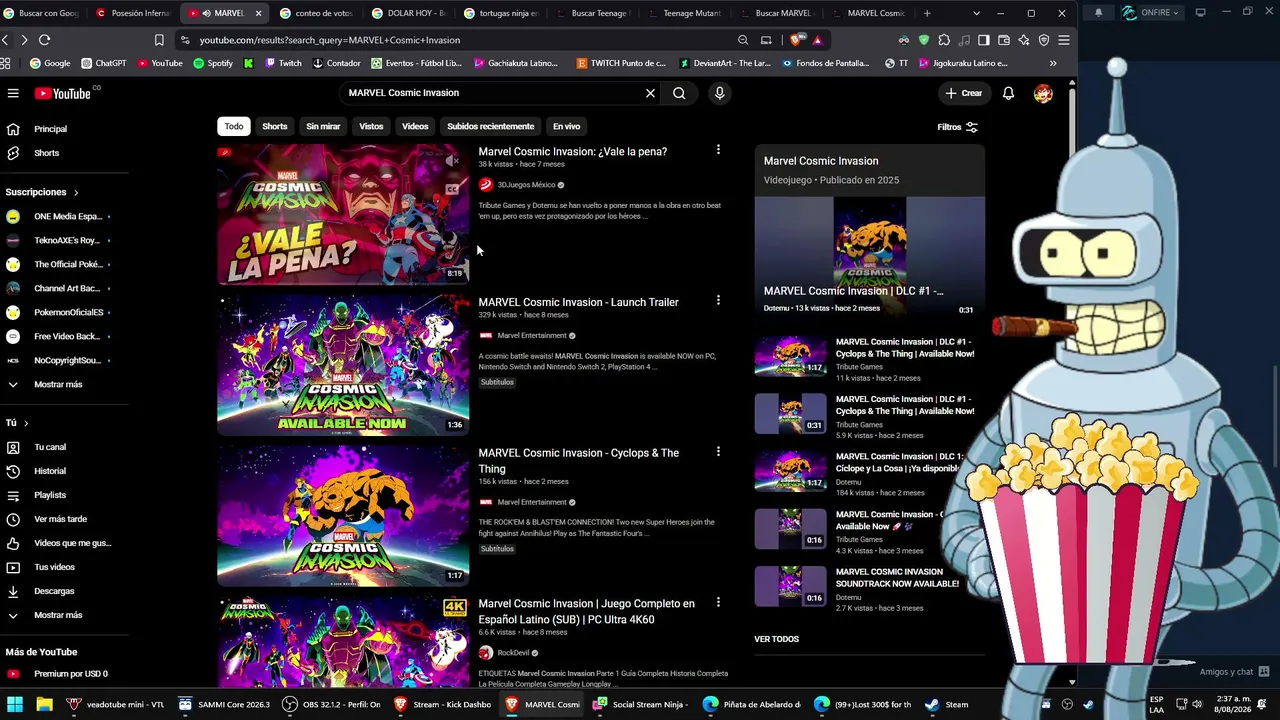Bookmark this page in the address bar

159,40
